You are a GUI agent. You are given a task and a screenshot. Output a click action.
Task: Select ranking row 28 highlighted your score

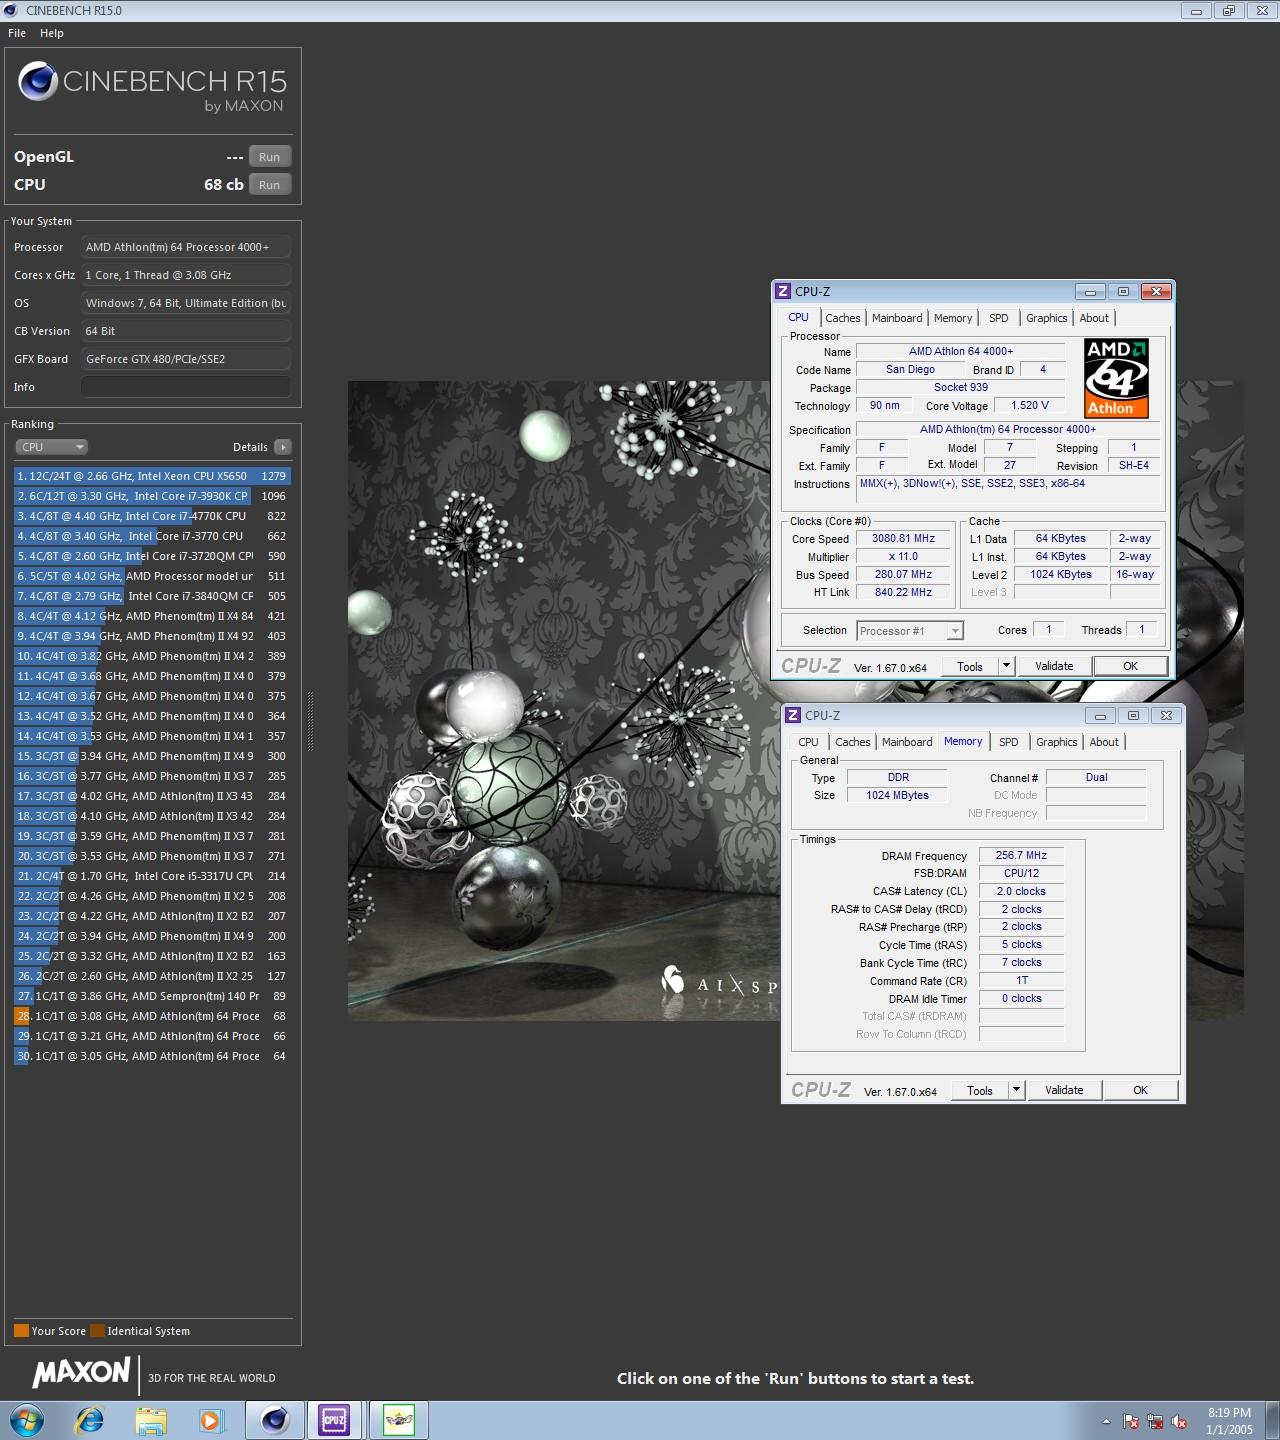tap(152, 1016)
